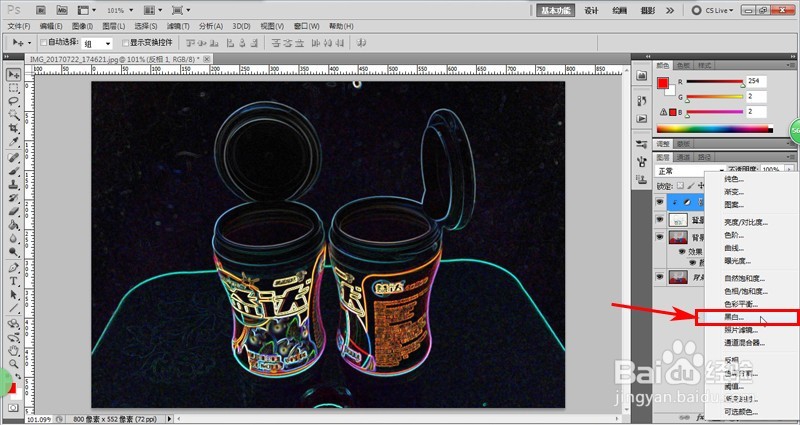The width and height of the screenshot is (800, 425).
Task: Switch to the 绘画 workspace
Action: [619, 10]
